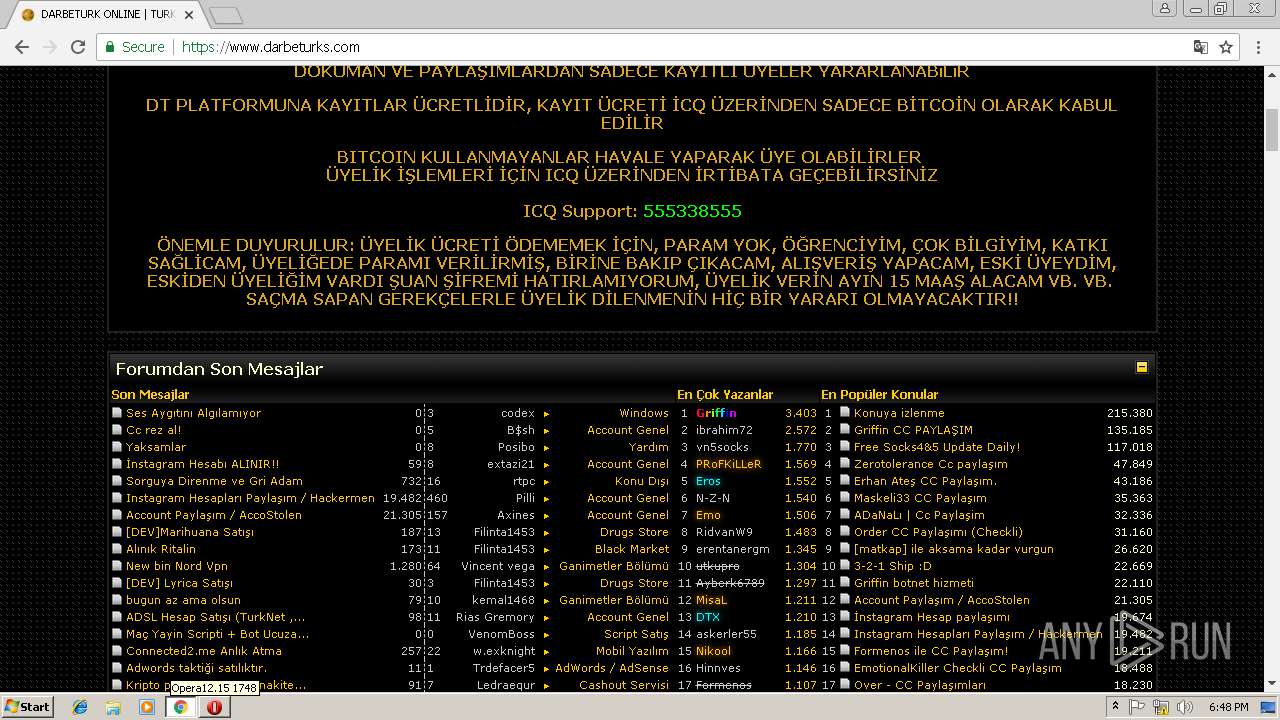Open thread 'Ses Aygıtını Algılamıyor'
The image size is (1280, 720).
(193, 413)
